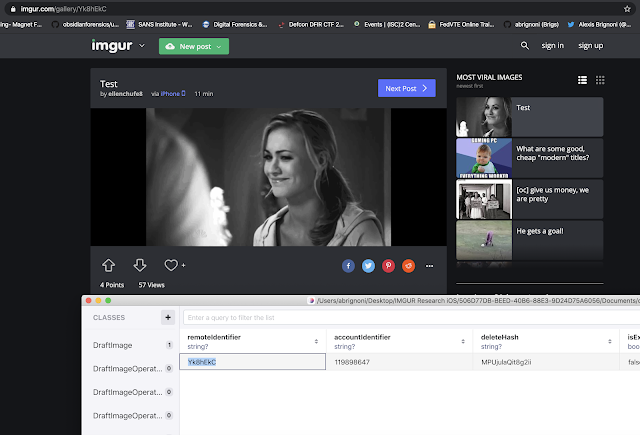Screen dimensions: 640x435
Task: Expand the dropdown arrow next to imgur logo
Action: tap(142, 45)
